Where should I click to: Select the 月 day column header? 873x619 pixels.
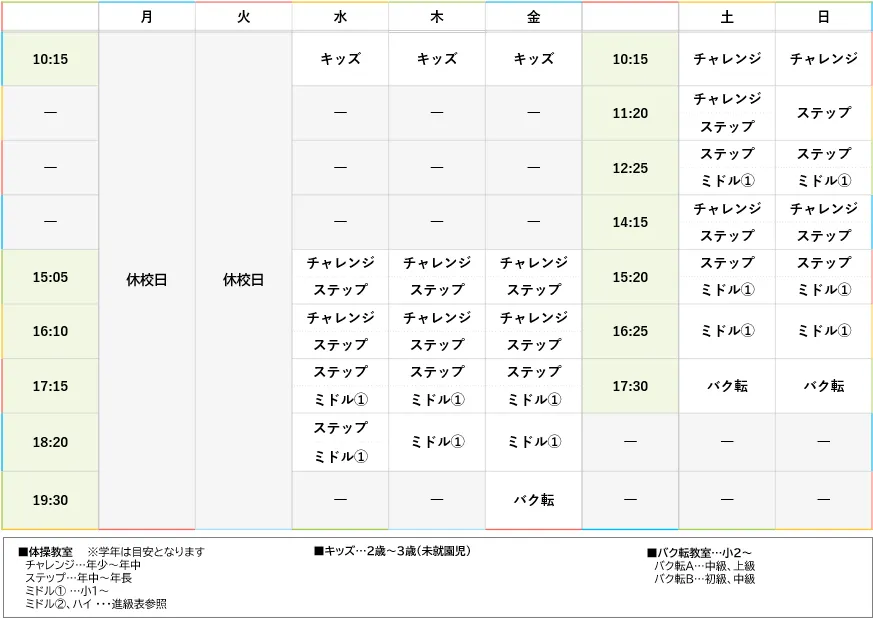145,16
